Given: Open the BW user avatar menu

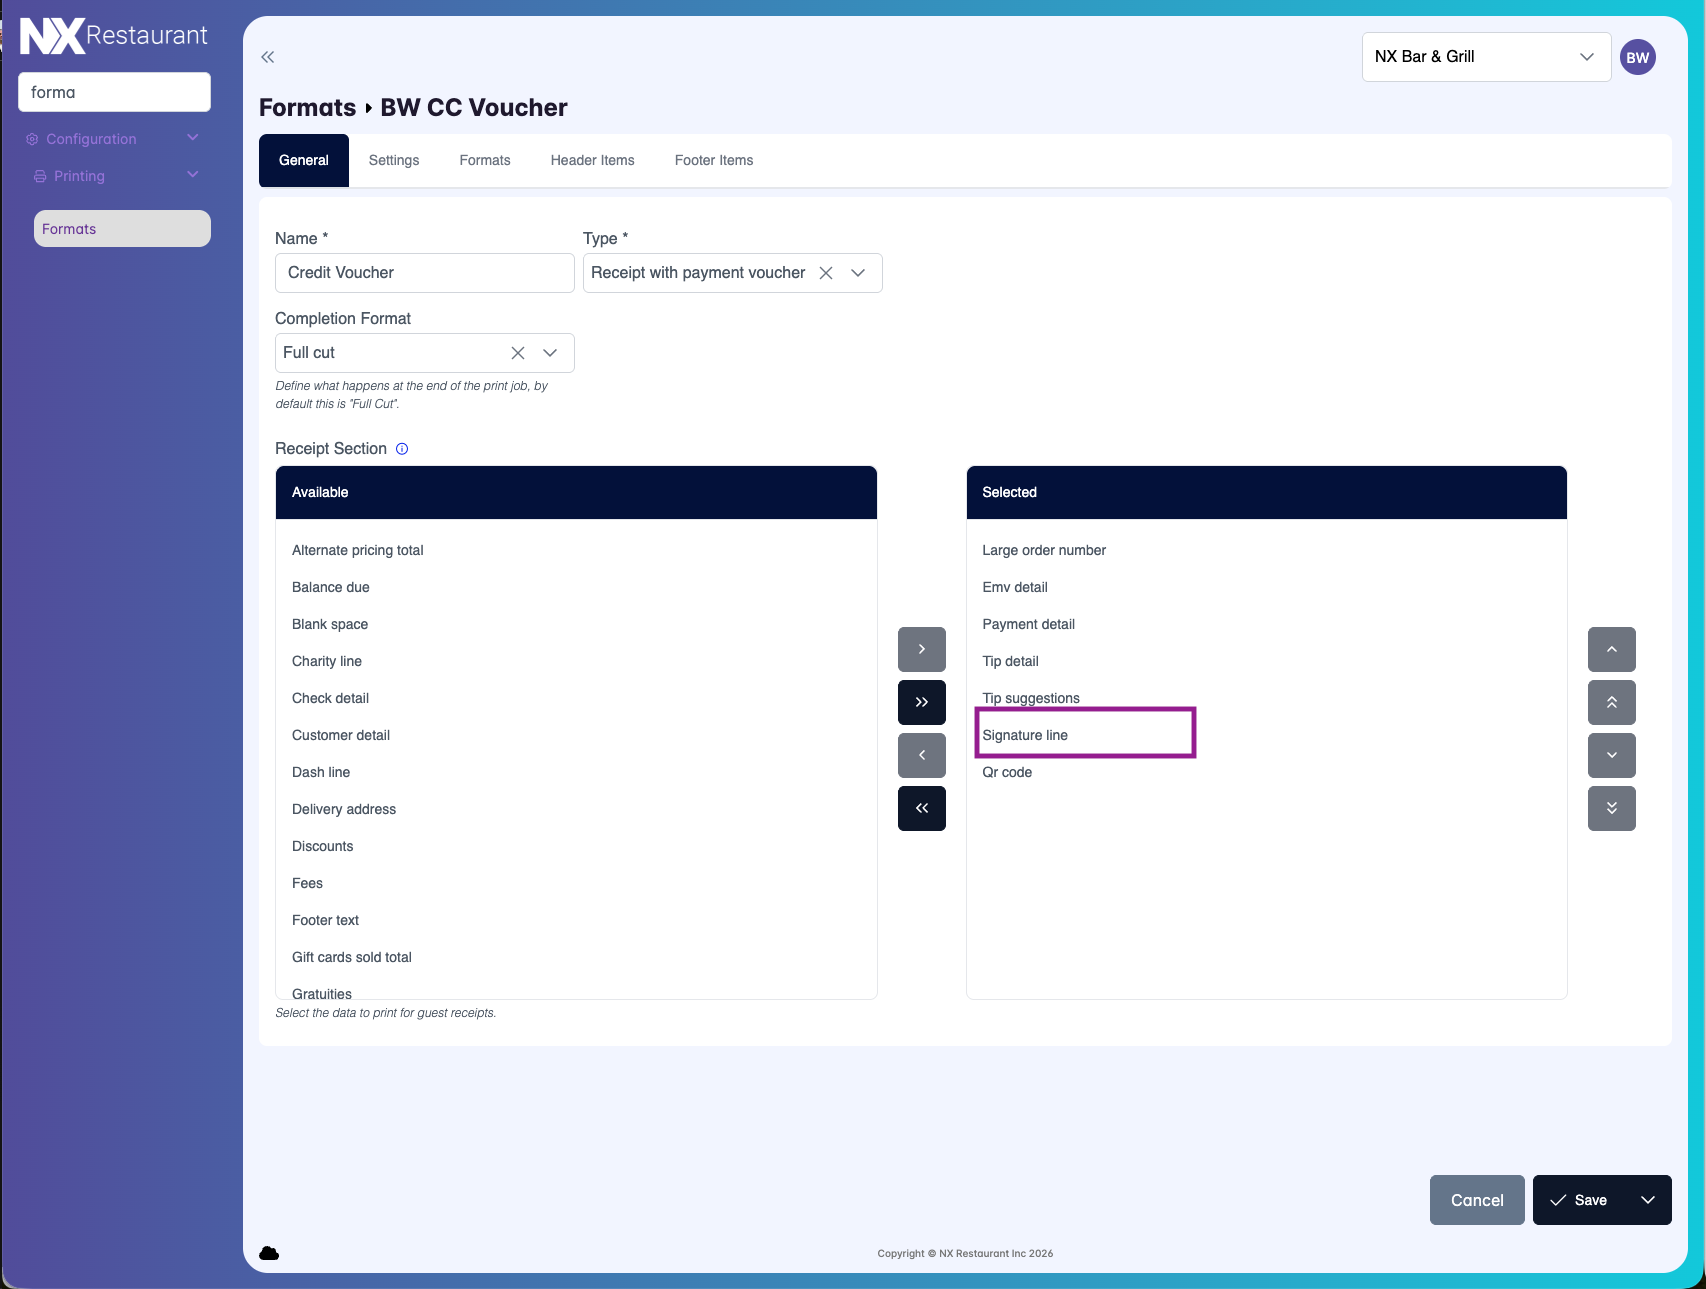Looking at the screenshot, I should [x=1637, y=57].
